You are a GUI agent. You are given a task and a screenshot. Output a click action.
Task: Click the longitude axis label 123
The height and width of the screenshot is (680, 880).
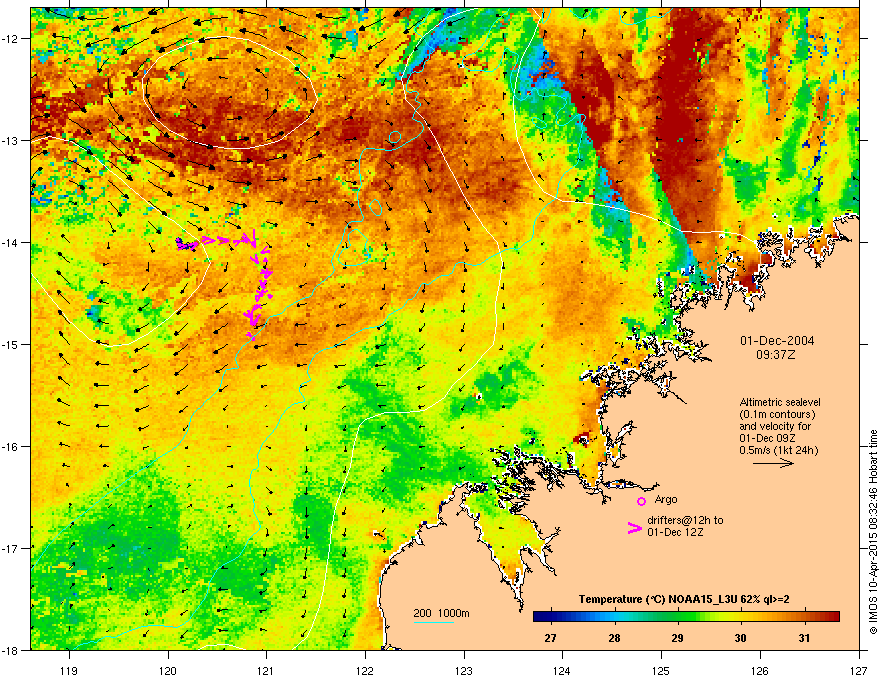(464, 670)
